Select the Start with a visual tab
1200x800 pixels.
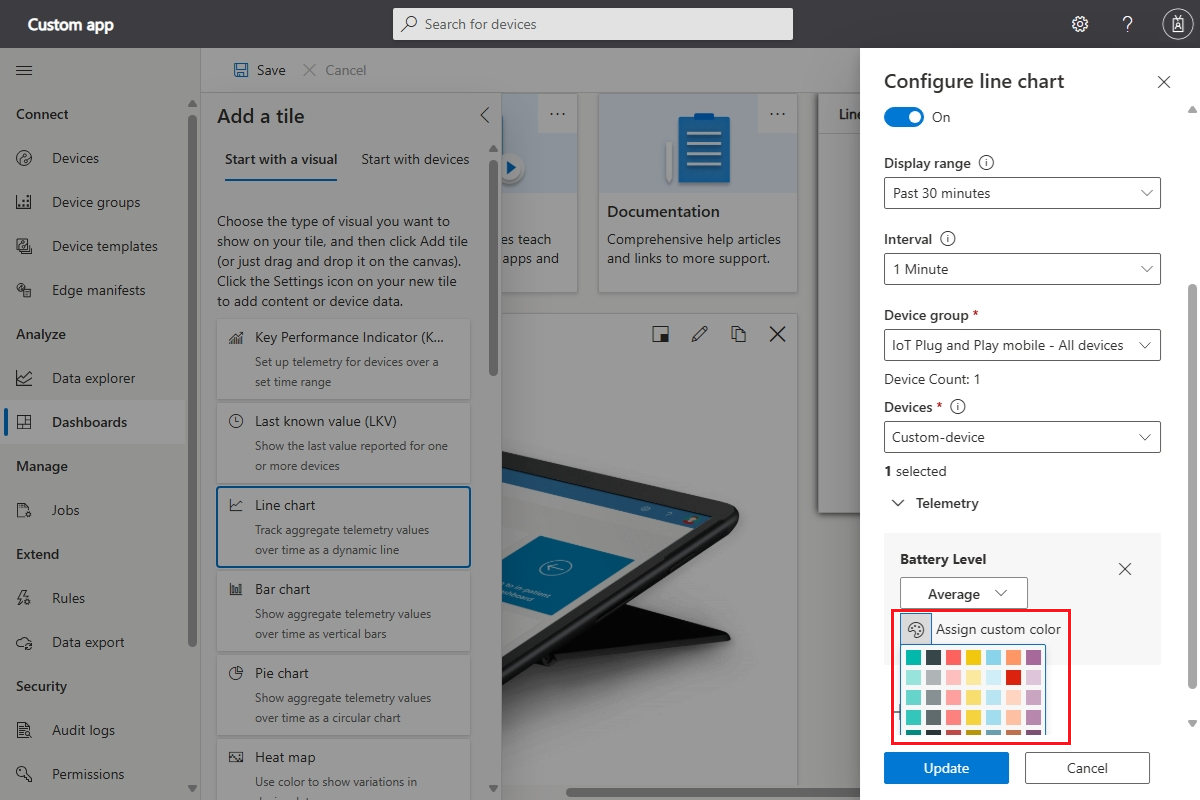coord(281,159)
